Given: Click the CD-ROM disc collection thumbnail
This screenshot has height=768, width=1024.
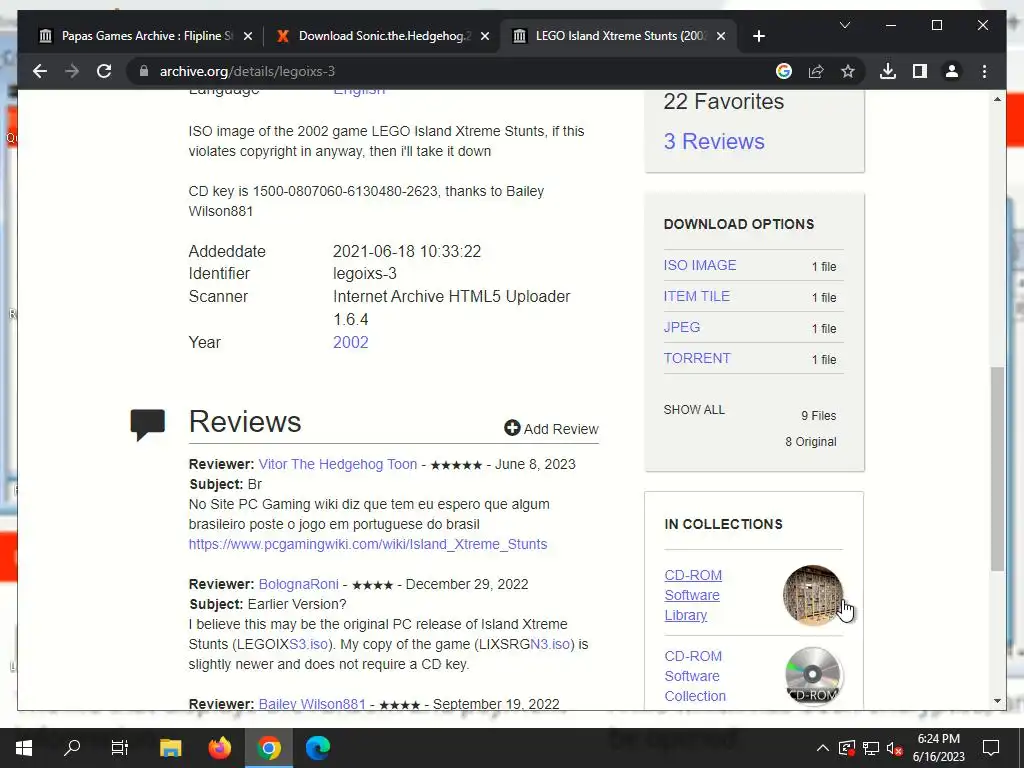Looking at the screenshot, I should click(x=813, y=676).
